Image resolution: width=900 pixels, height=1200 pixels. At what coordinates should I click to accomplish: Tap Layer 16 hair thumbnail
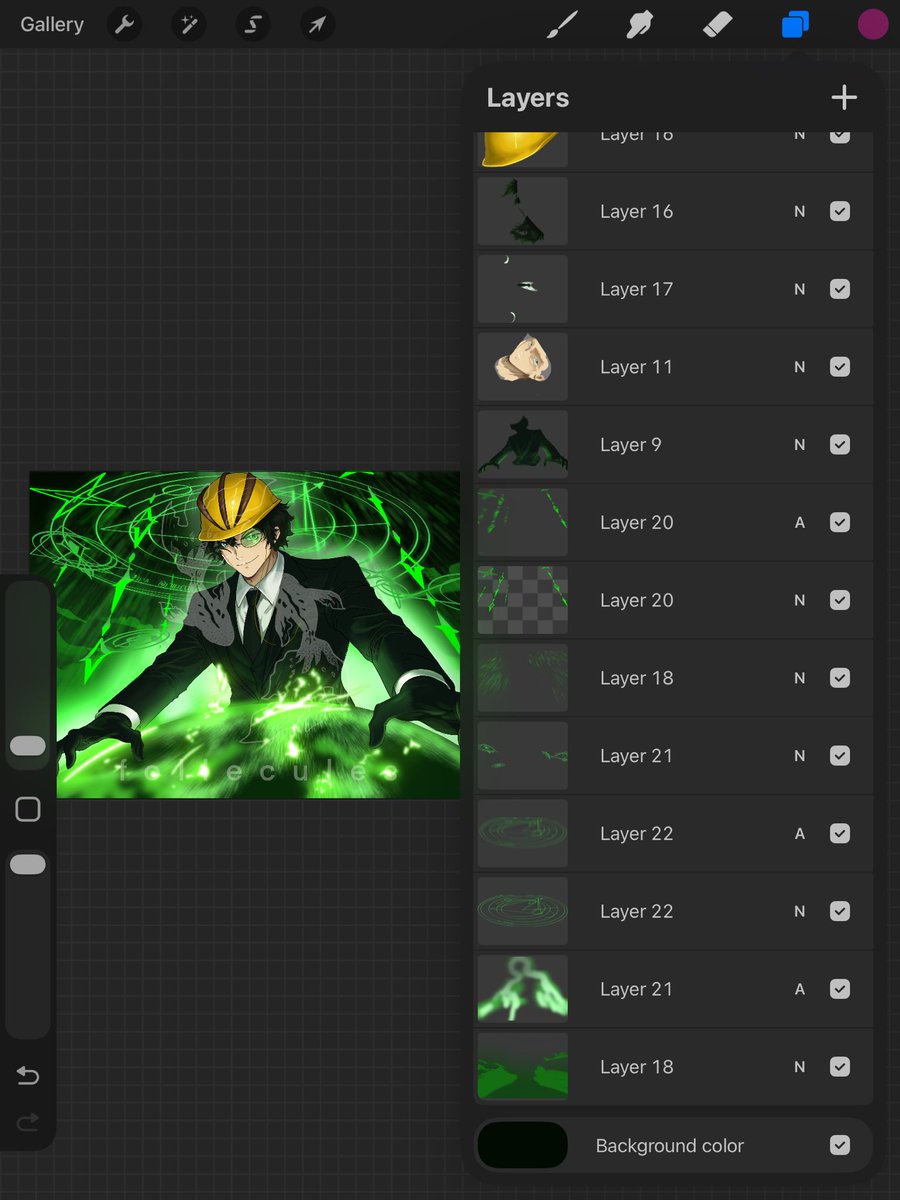(522, 211)
